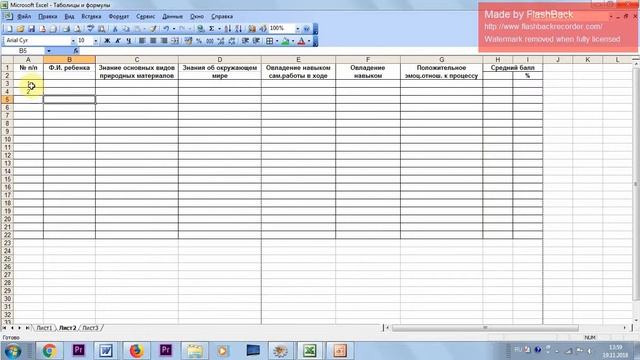Expand the AutoSum functions arrow
640x360 pixels.
[x=219, y=29]
